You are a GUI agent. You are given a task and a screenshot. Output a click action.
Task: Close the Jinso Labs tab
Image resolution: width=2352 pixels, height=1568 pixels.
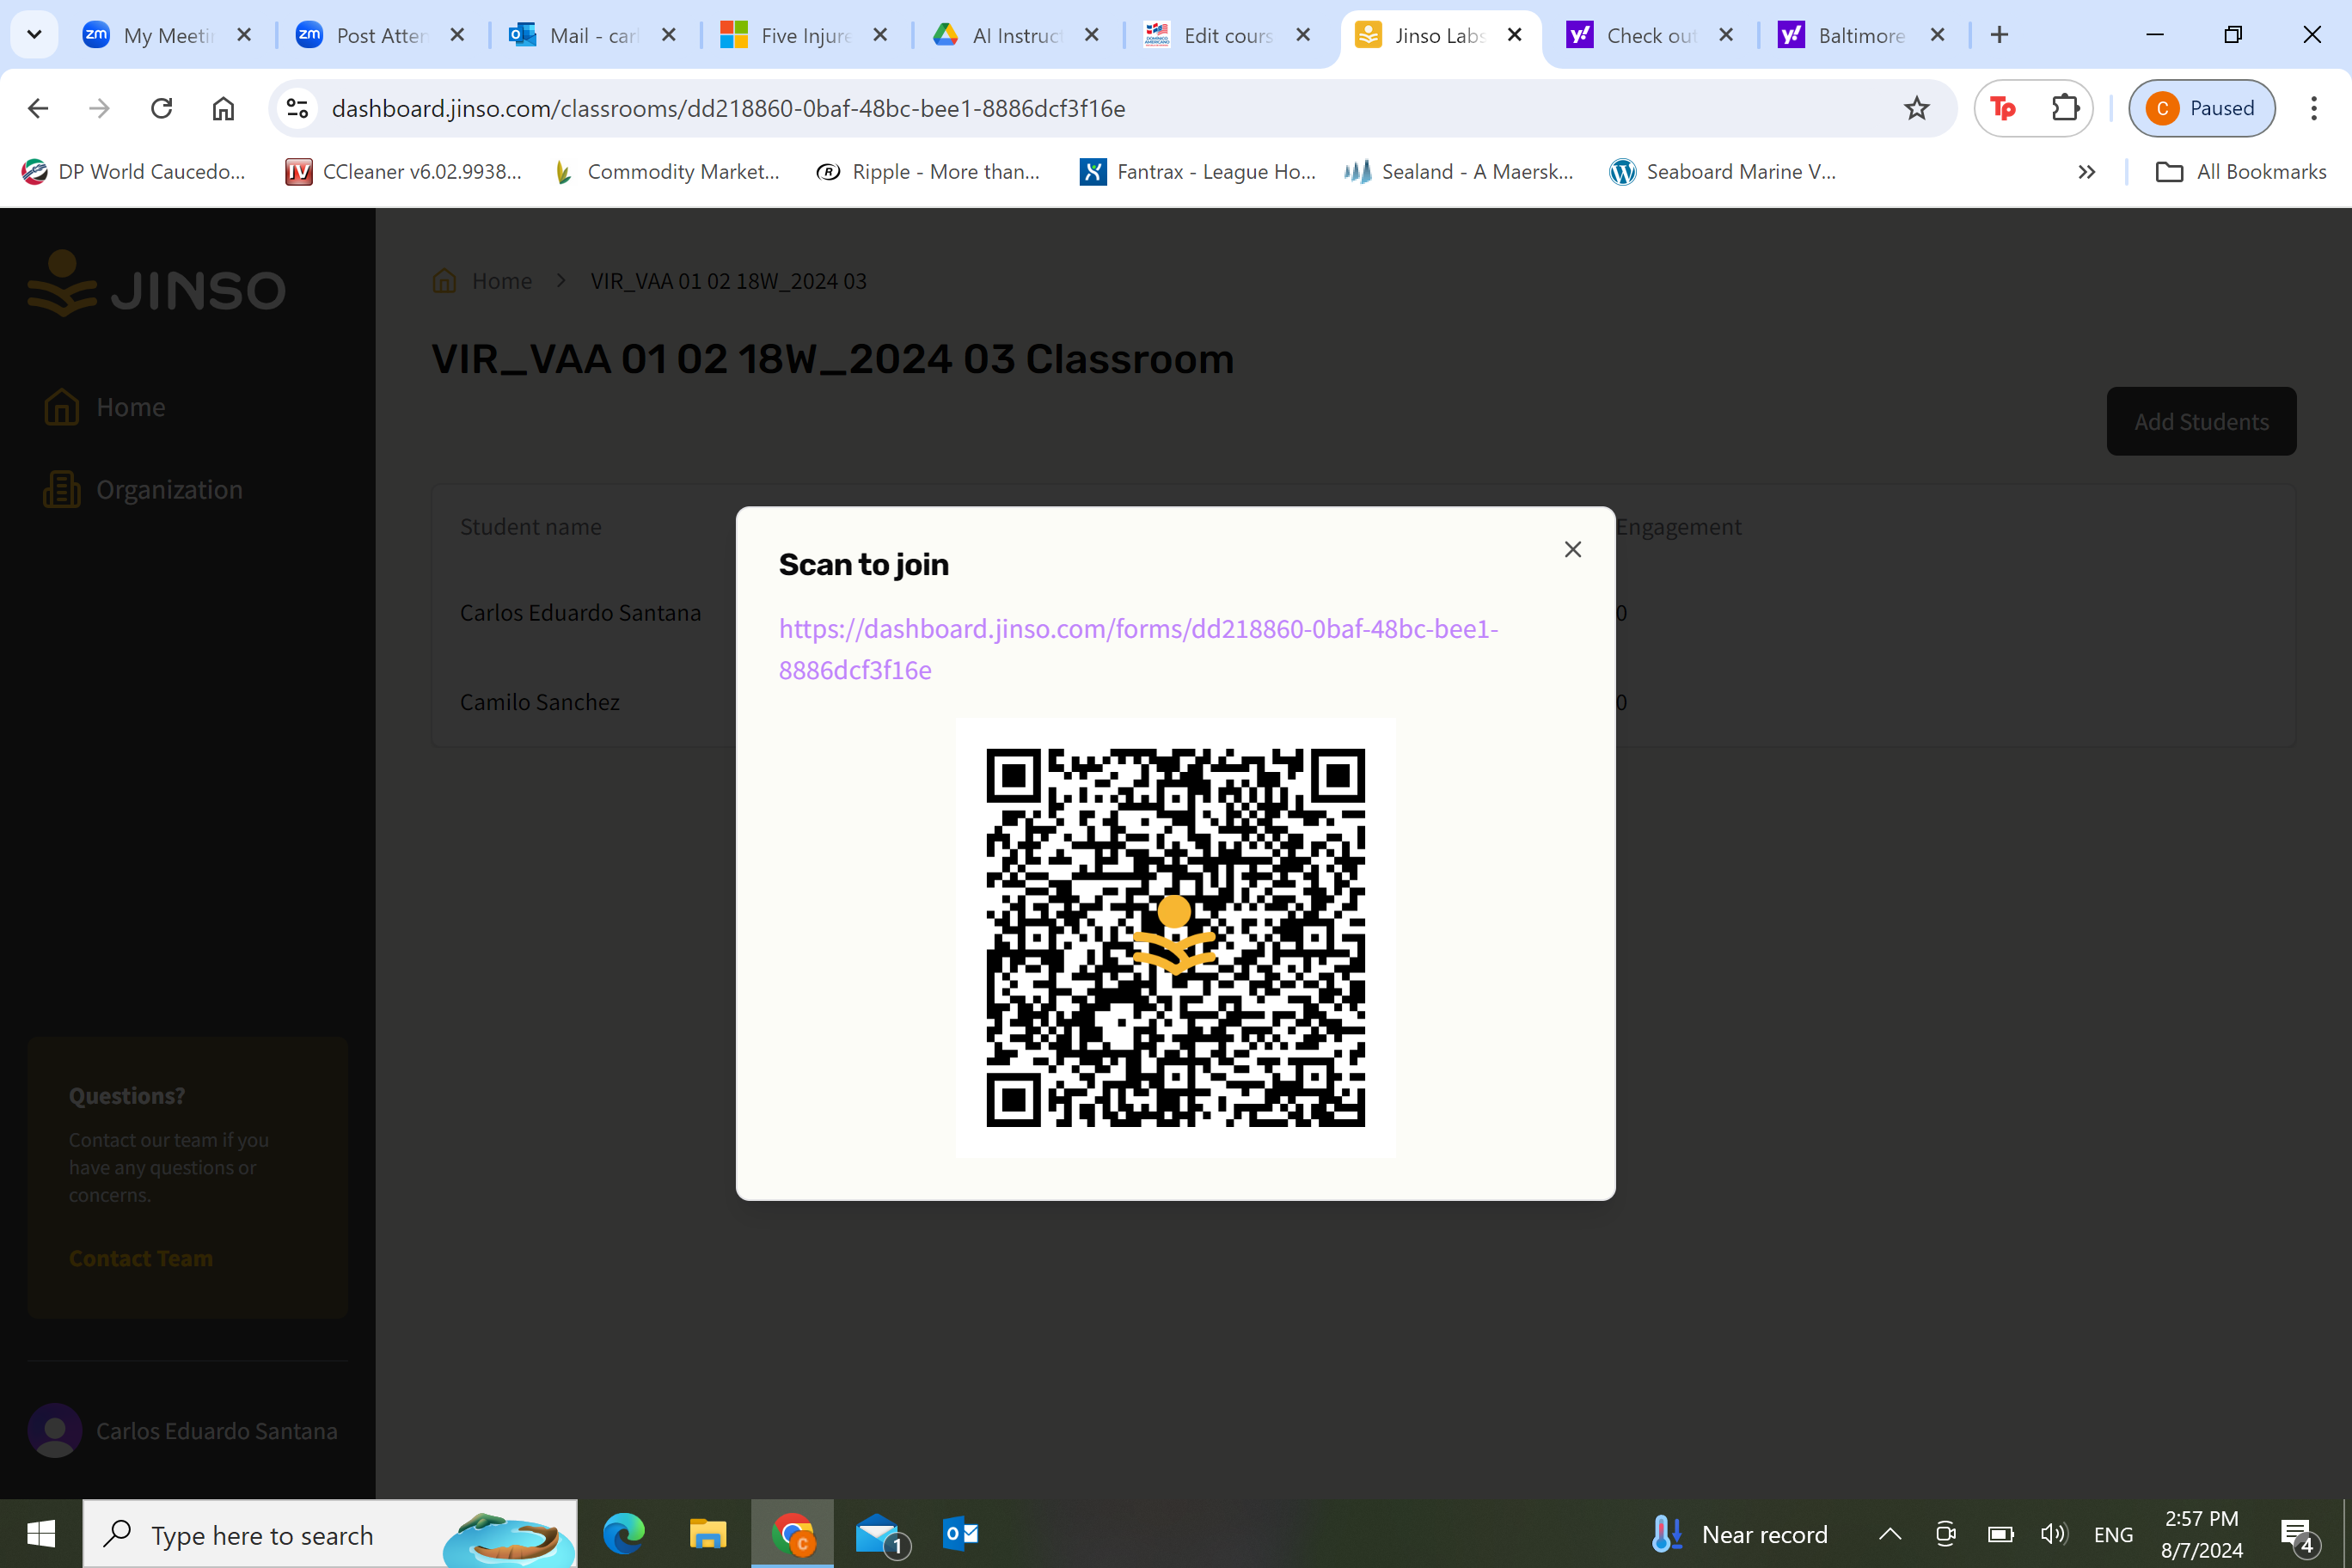(x=1514, y=35)
